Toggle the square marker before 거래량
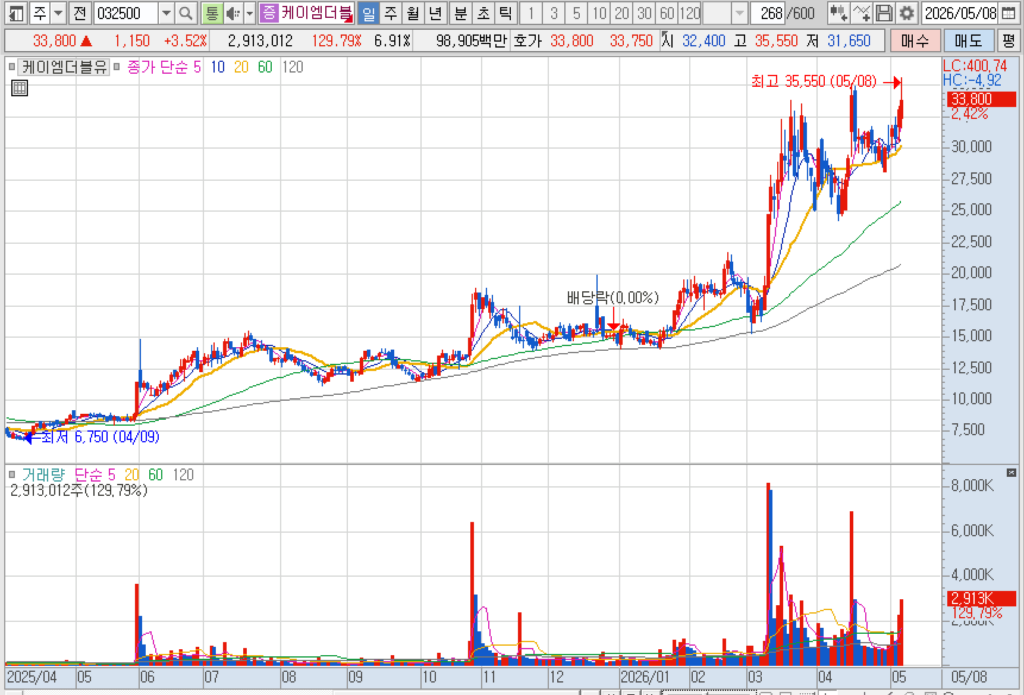The width and height of the screenshot is (1024, 695). [12, 475]
